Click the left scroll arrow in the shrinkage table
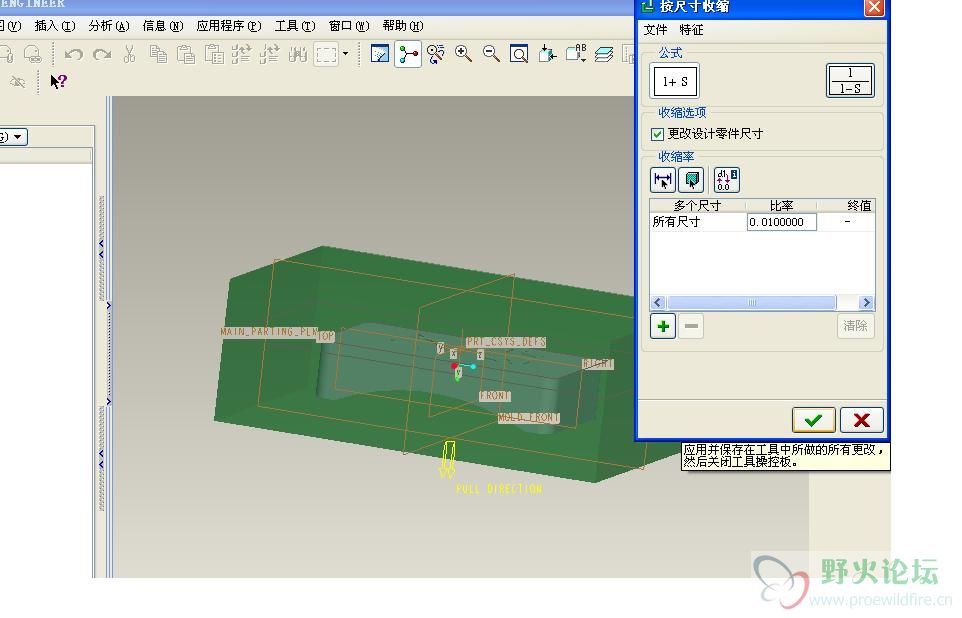The width and height of the screenshot is (962, 618). point(658,303)
